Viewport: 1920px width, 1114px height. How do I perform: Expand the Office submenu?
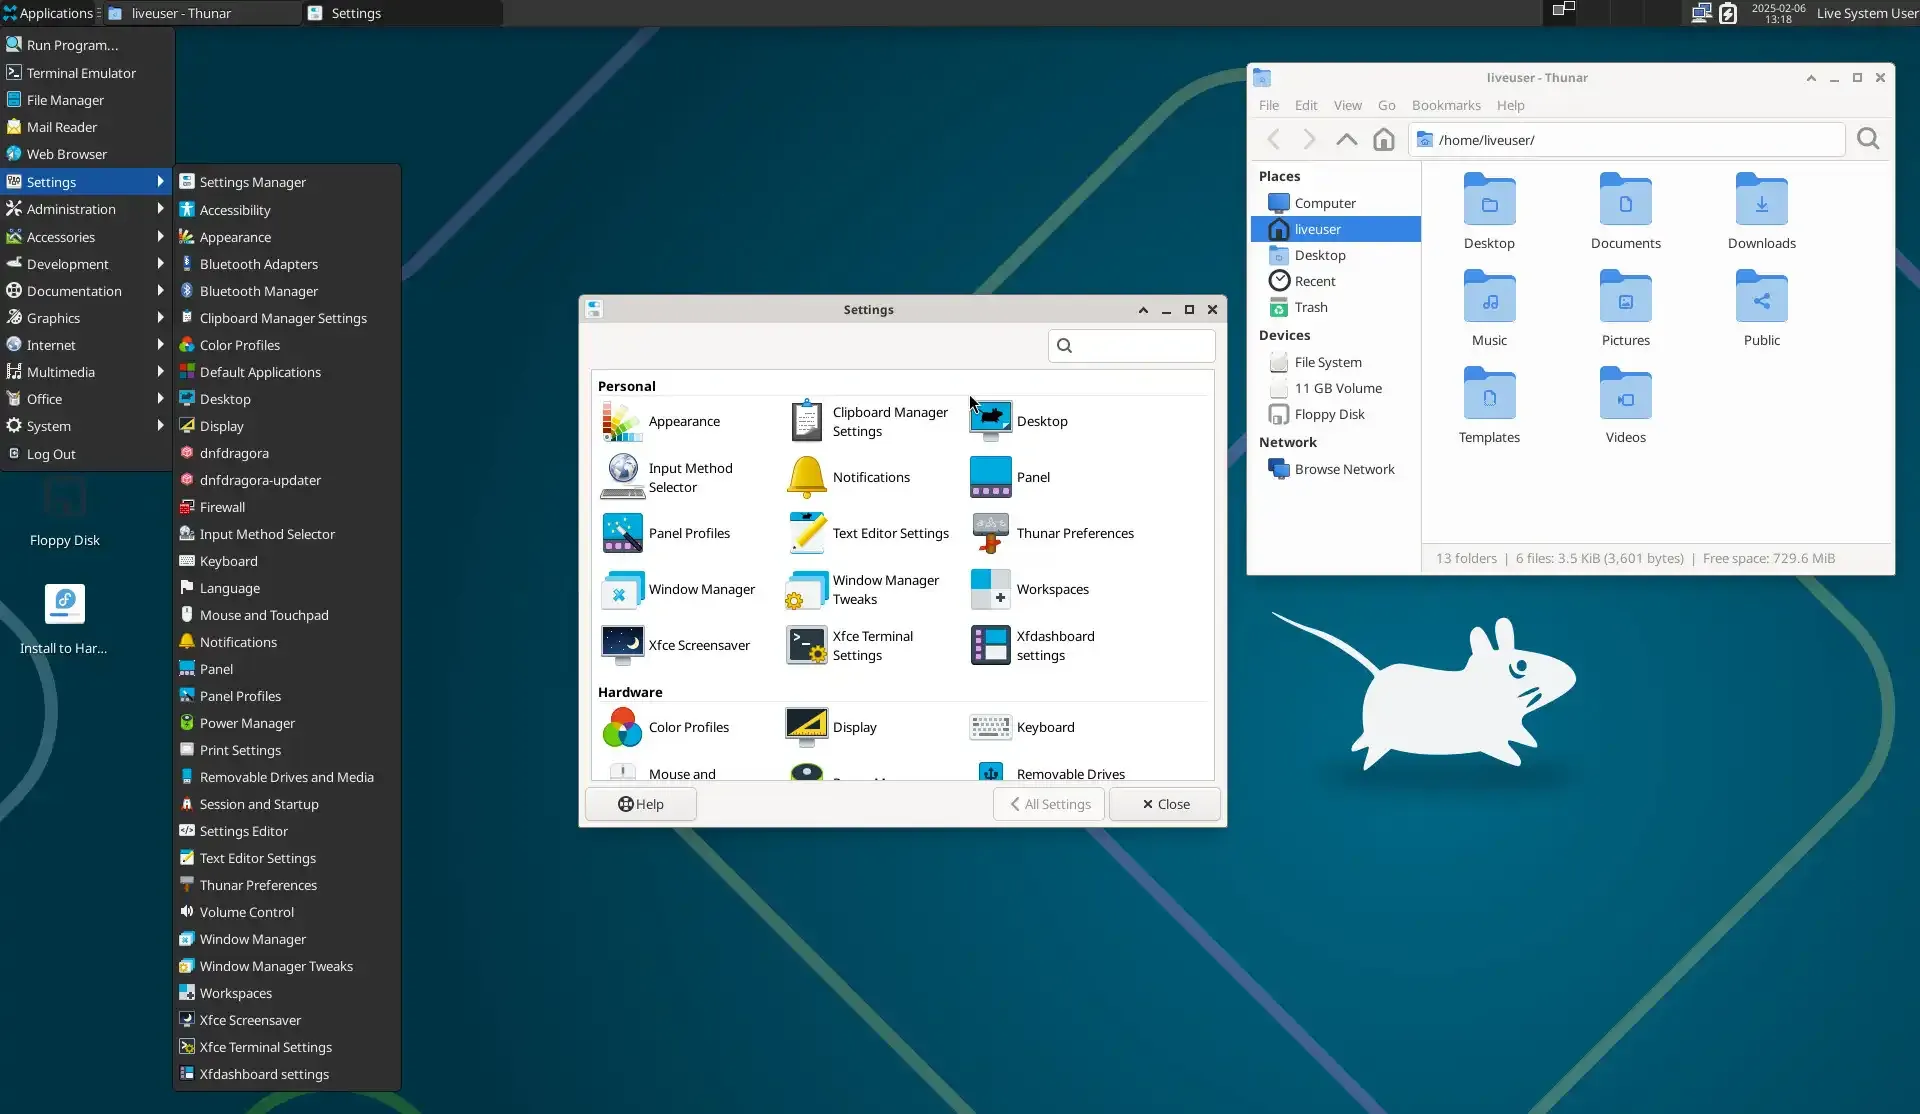(44, 398)
